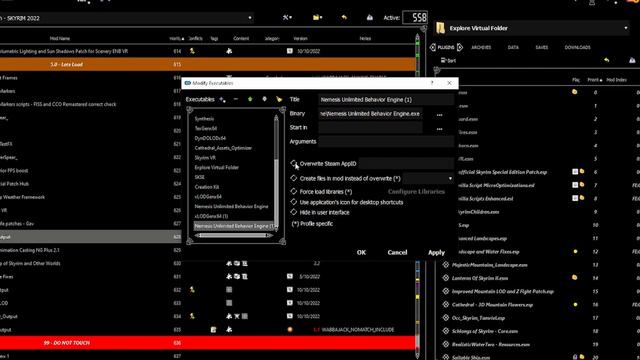Toggle Lanterns Of Skyrim II.esm plugin checkbox
Viewport: 640px width, 360px height.
coord(446,278)
